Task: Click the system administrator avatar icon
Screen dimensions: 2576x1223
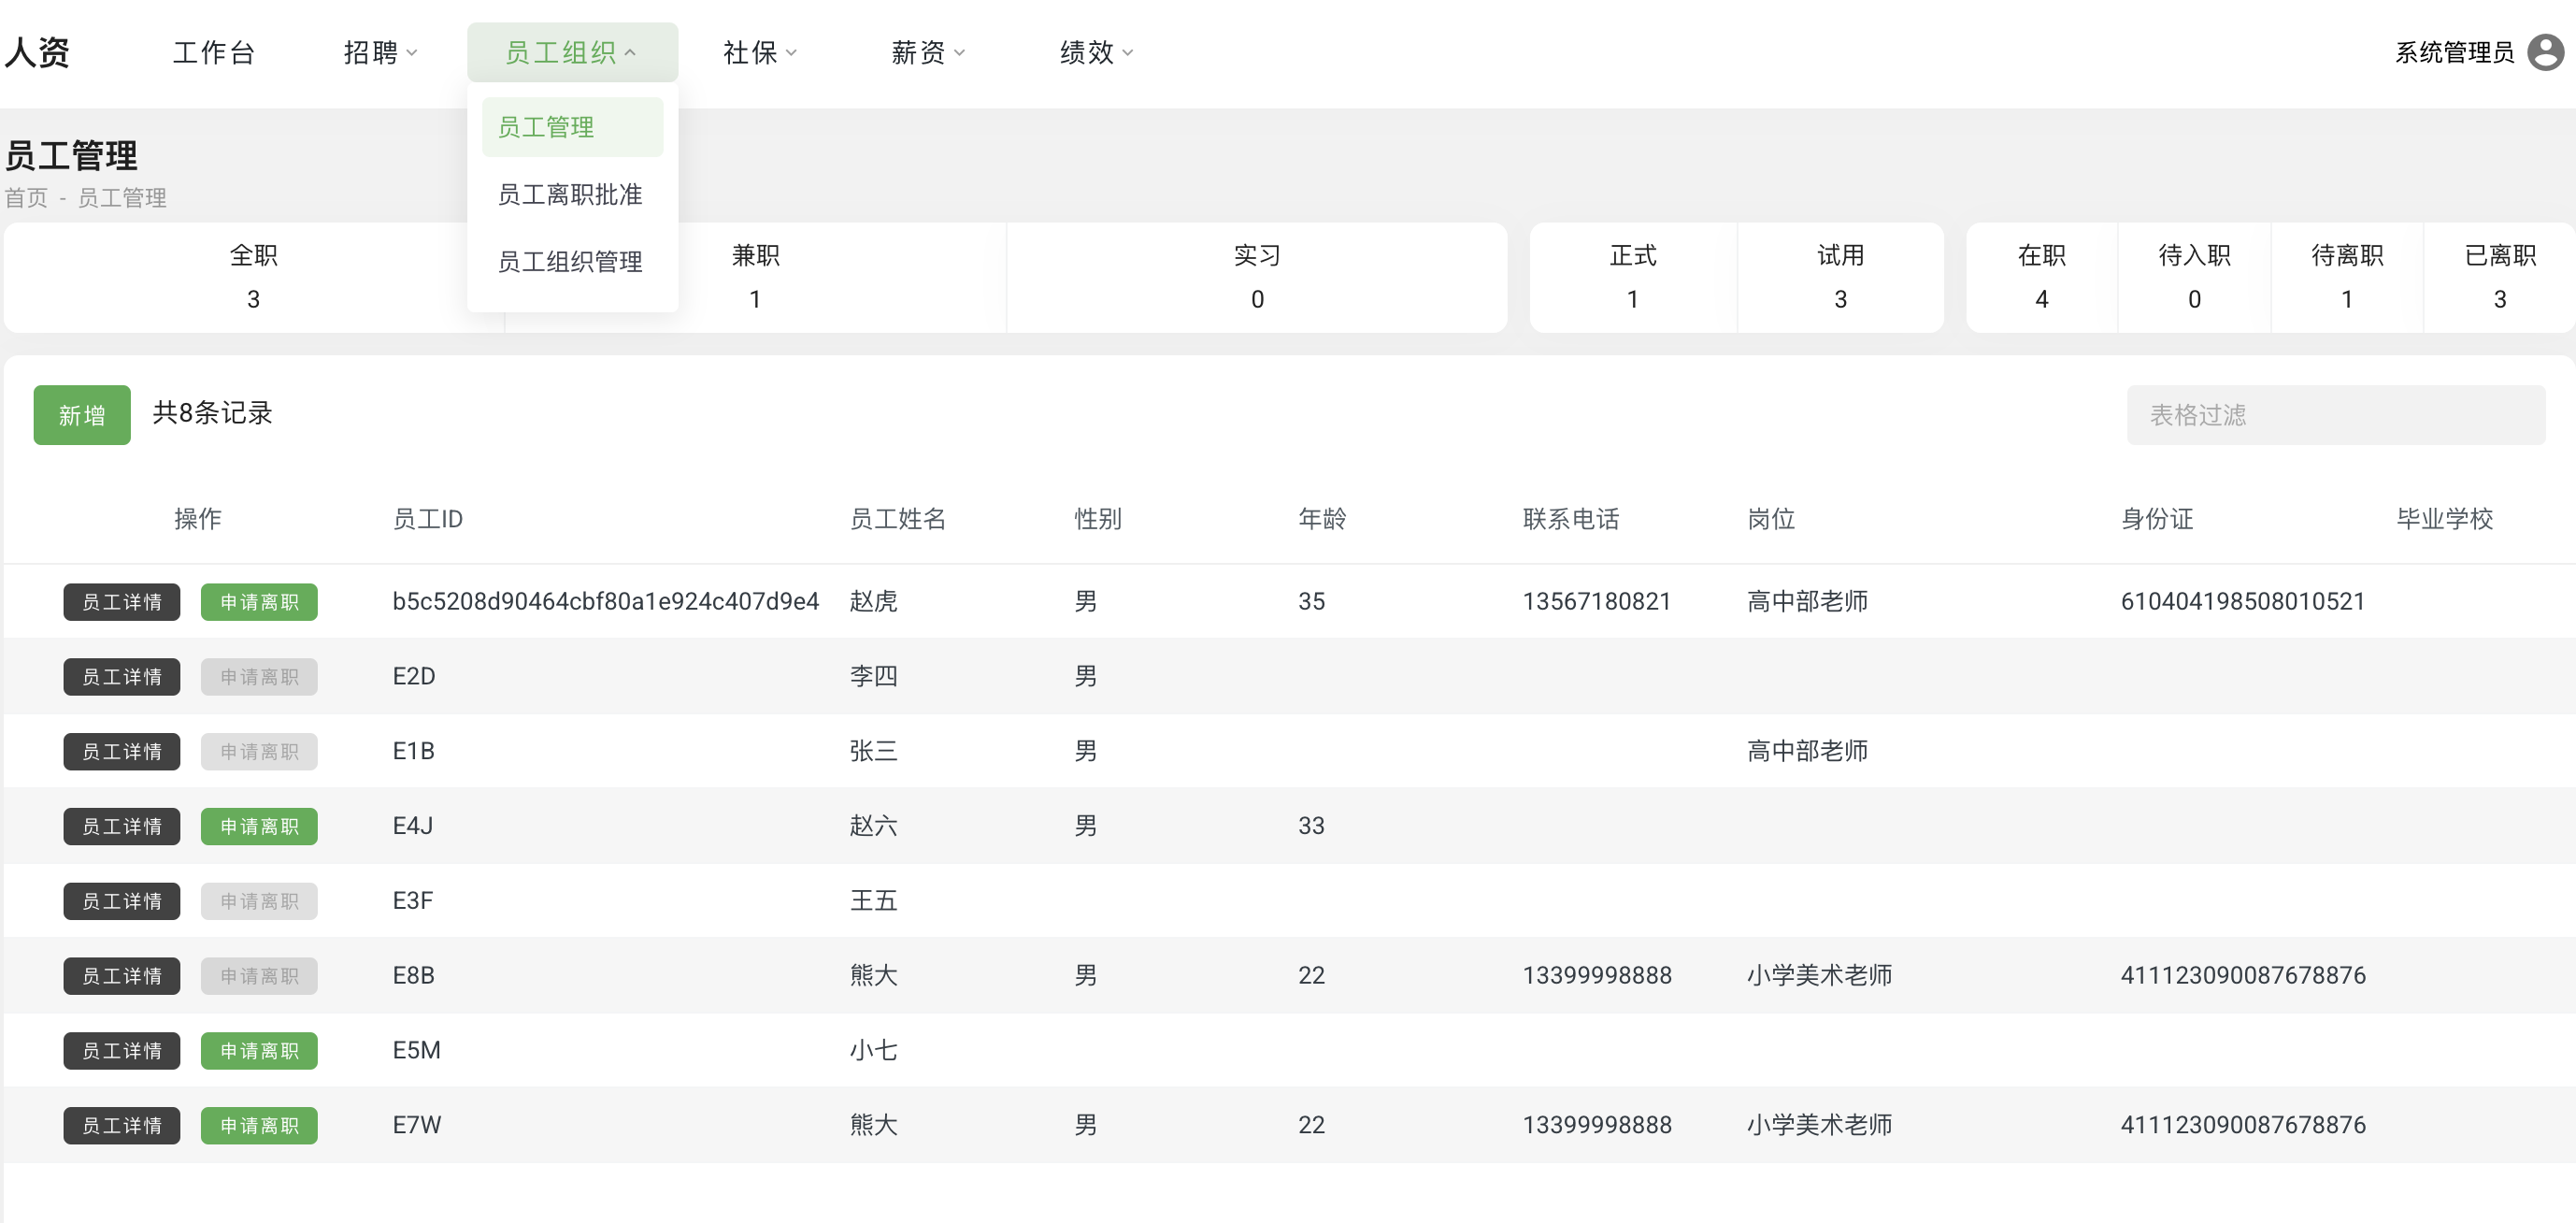Action: coord(2545,52)
